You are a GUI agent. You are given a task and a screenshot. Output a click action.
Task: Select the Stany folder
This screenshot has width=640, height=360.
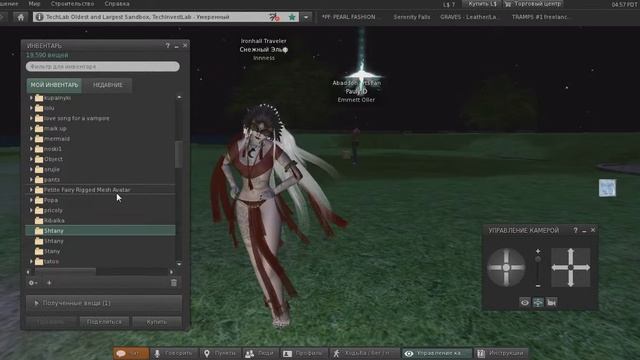[100, 251]
